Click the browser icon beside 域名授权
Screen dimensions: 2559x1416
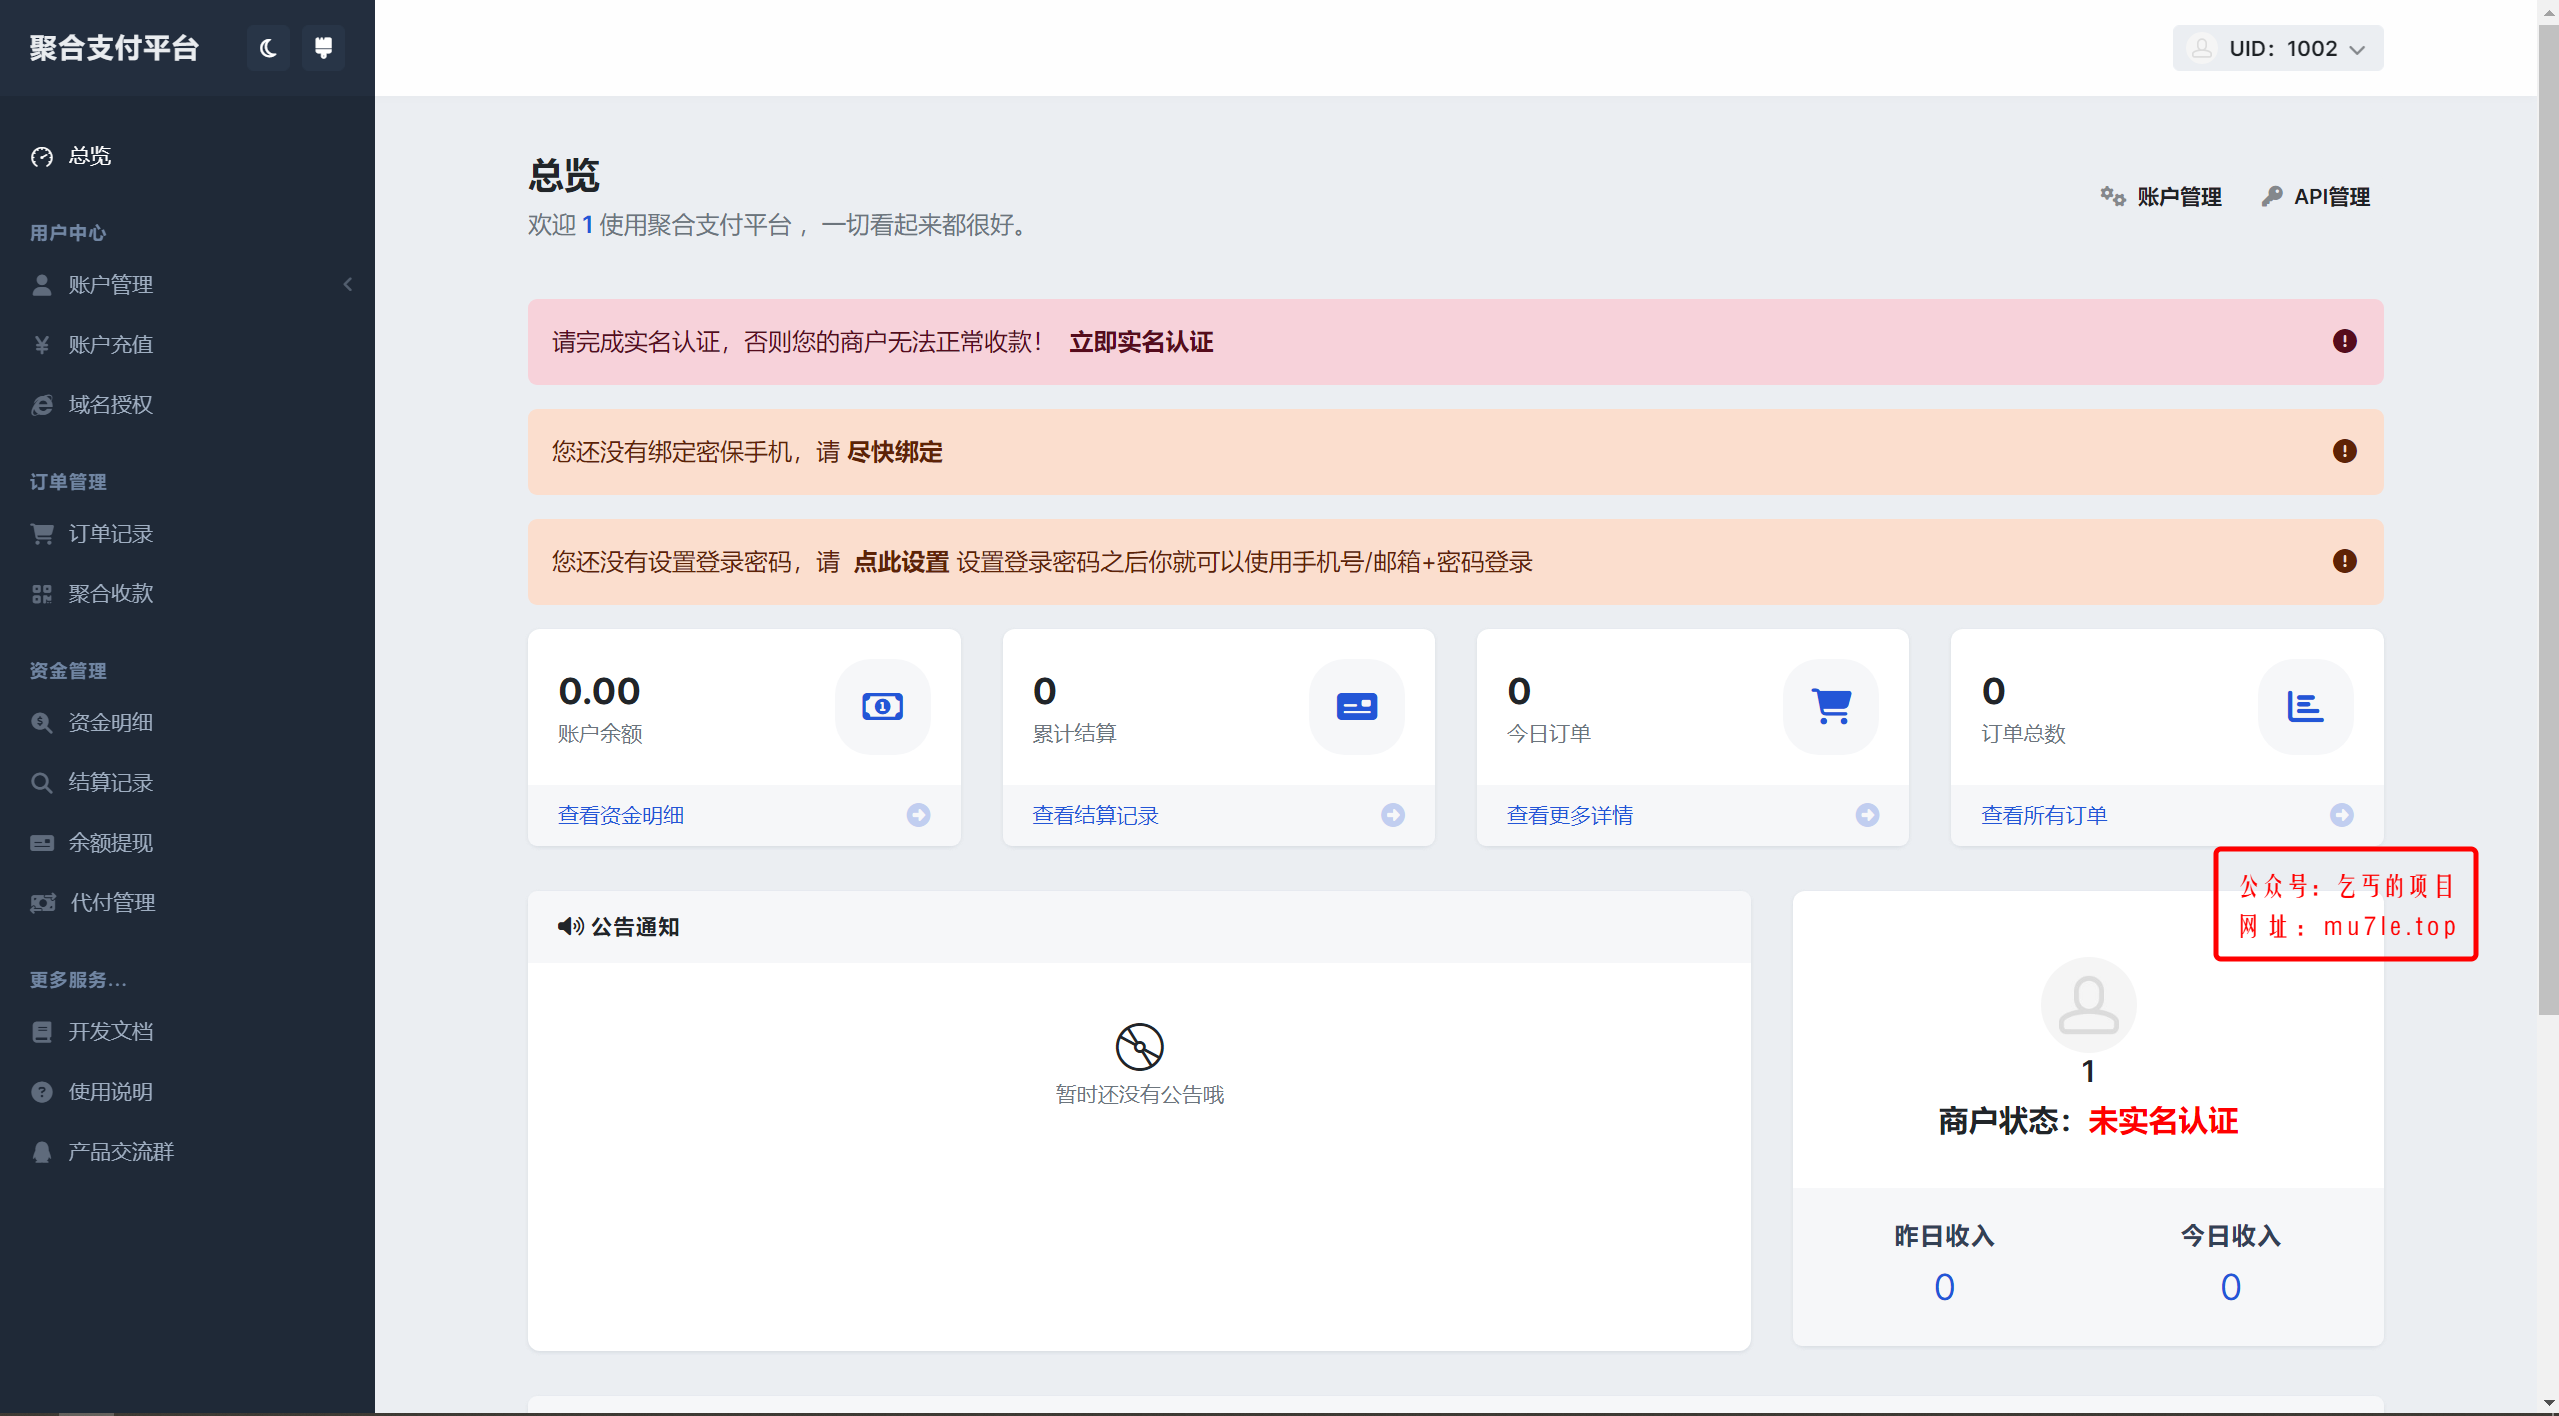(x=41, y=405)
